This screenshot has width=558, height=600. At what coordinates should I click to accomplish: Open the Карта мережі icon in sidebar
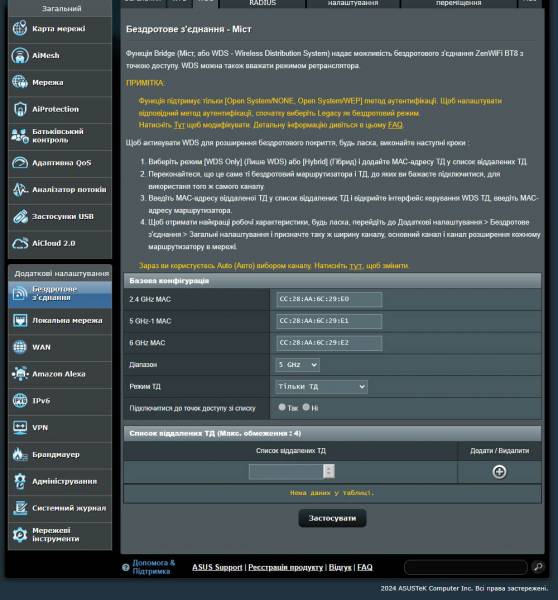click(20, 29)
